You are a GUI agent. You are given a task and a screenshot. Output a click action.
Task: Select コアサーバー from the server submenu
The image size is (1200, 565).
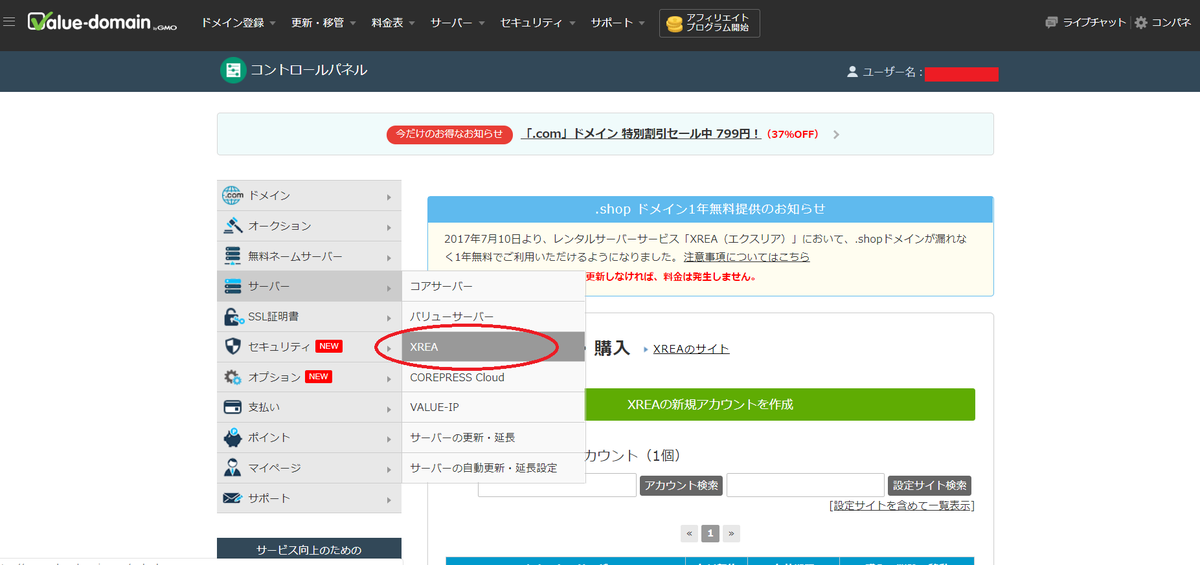click(494, 286)
